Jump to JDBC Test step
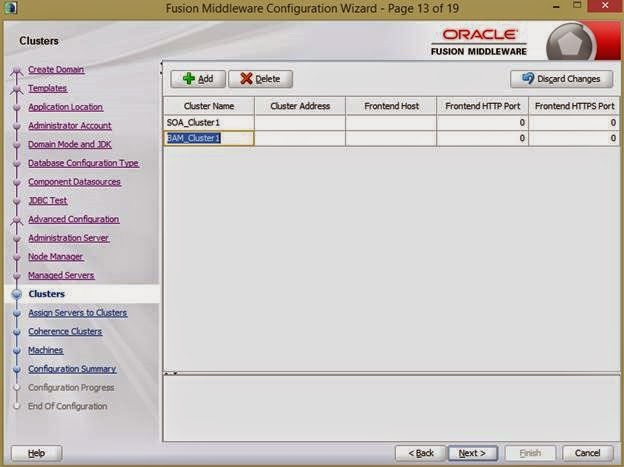The width and height of the screenshot is (624, 467). 48,200
